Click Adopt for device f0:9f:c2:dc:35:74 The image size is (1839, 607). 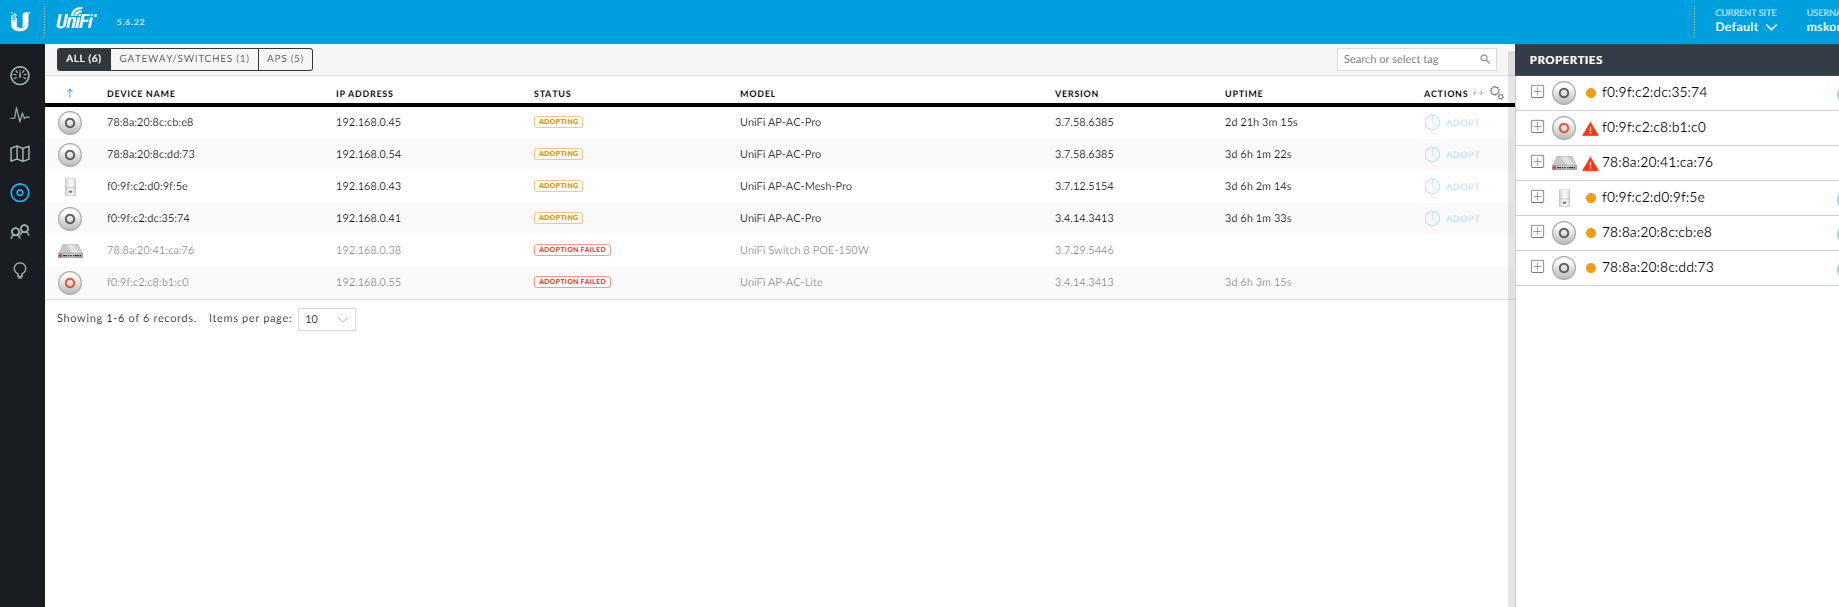(x=1452, y=219)
